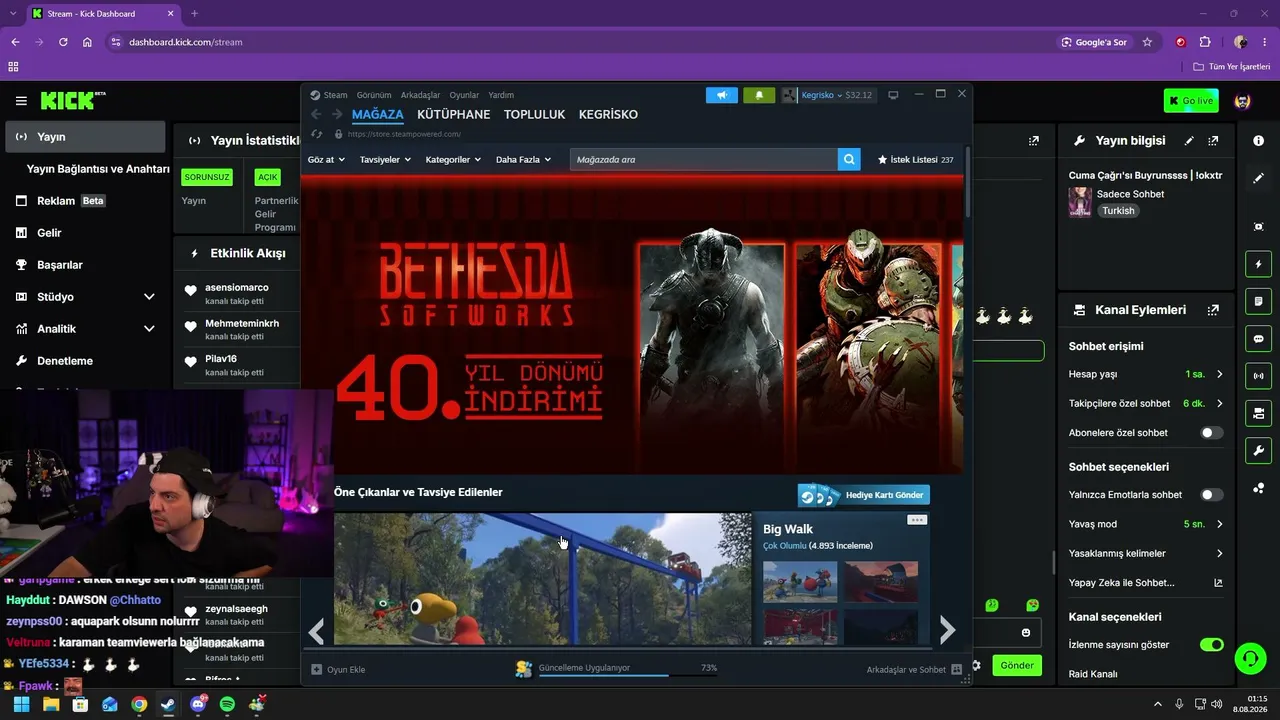Open the Kategoriler dropdown
1280x720 pixels.
pos(453,160)
